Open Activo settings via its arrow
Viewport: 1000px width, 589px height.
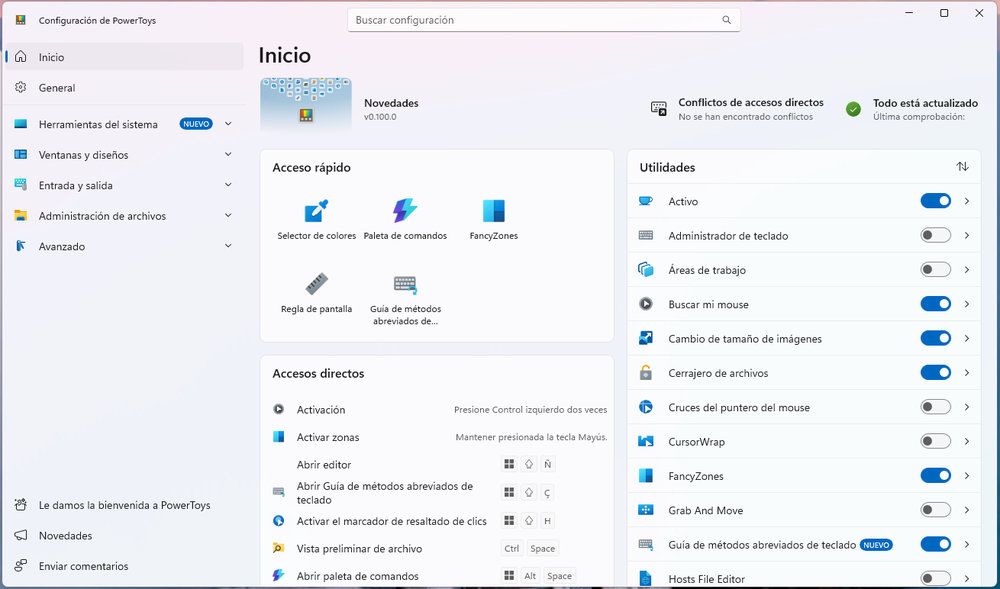967,201
